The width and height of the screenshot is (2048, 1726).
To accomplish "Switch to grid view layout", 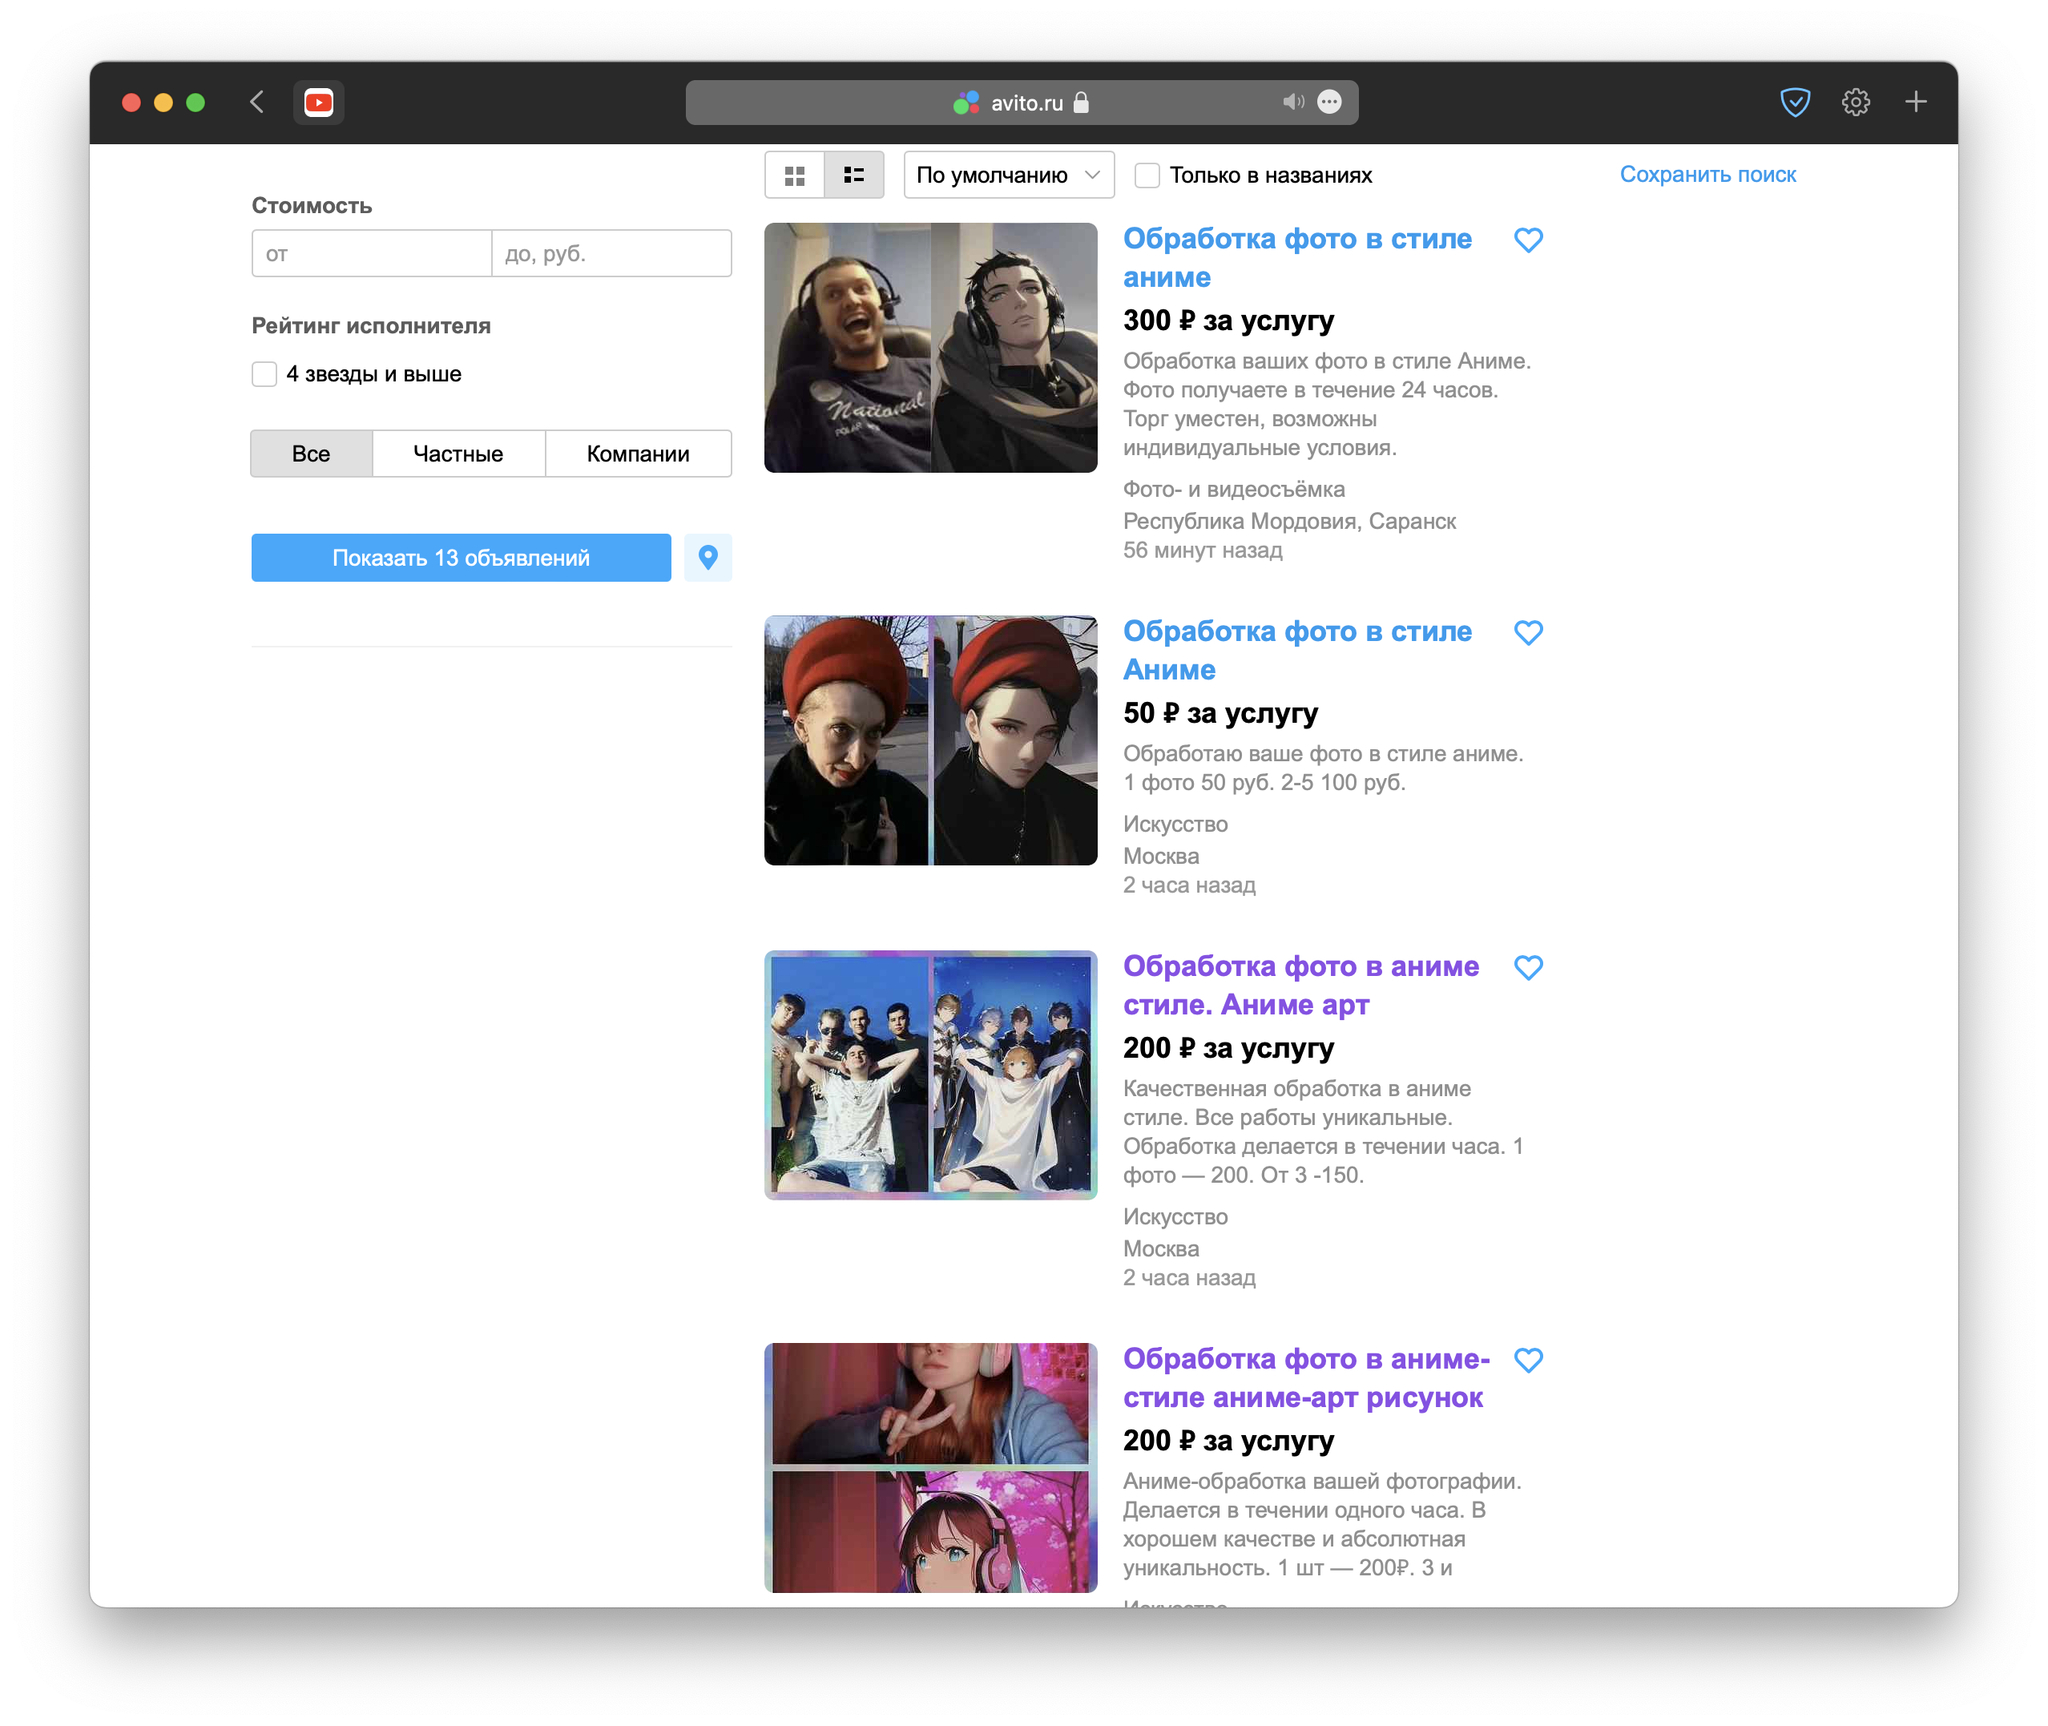I will point(794,176).
